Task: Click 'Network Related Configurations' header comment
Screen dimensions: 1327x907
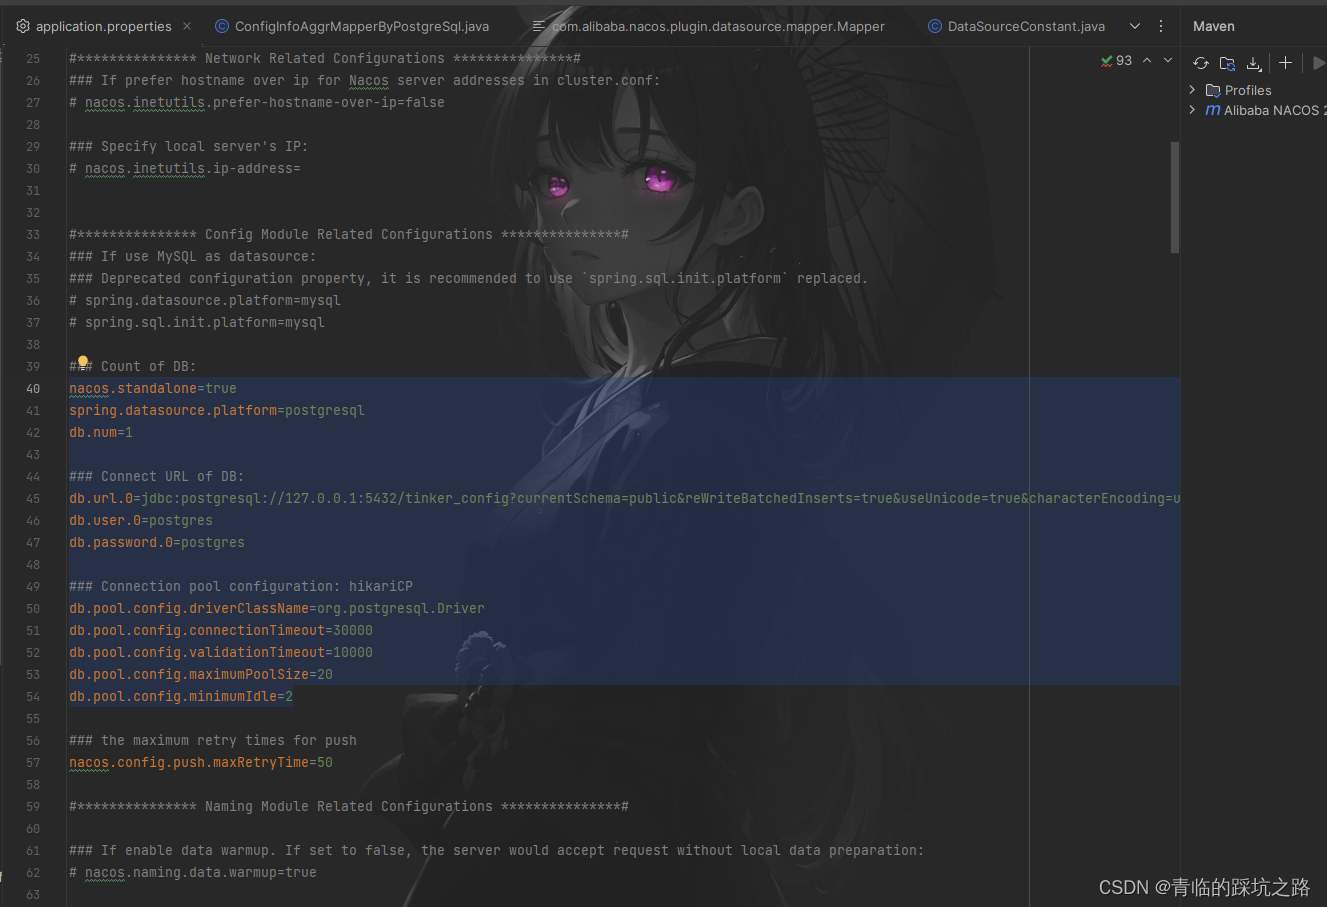Action: click(325, 58)
